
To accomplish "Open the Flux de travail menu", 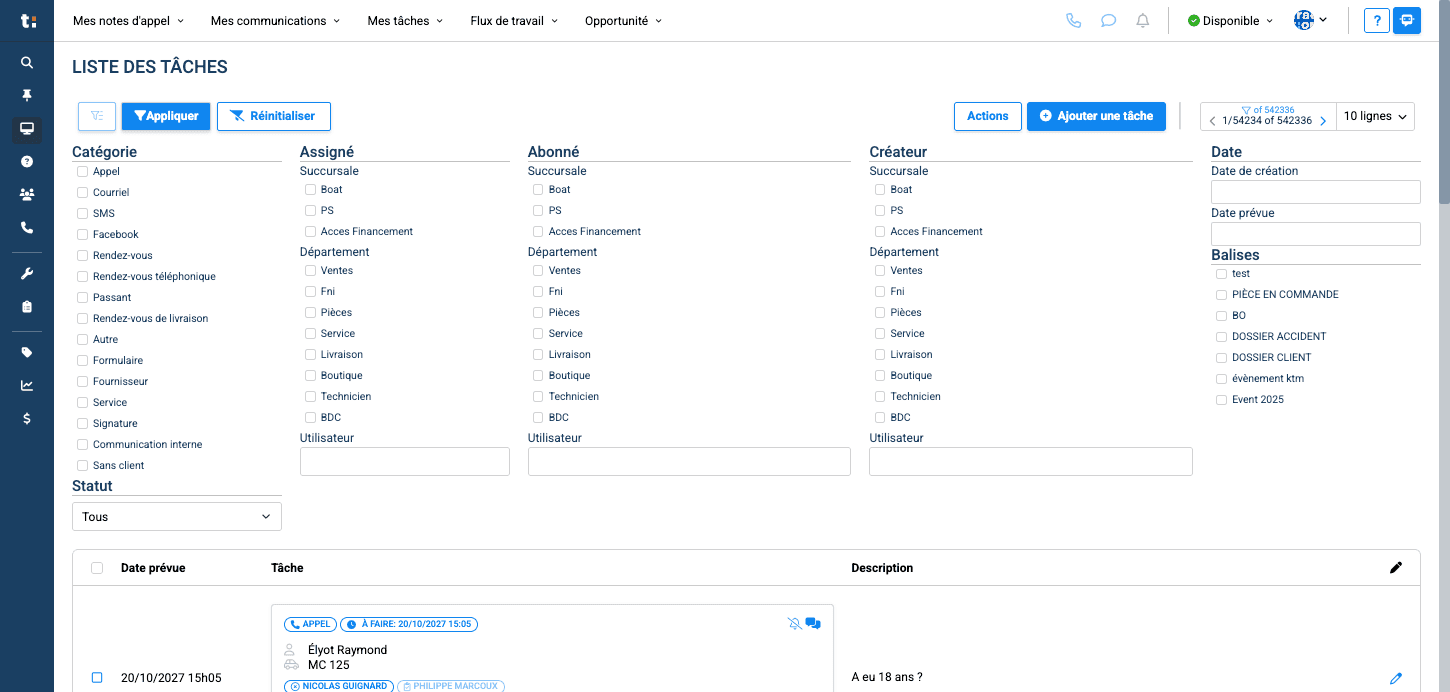I will (x=514, y=21).
